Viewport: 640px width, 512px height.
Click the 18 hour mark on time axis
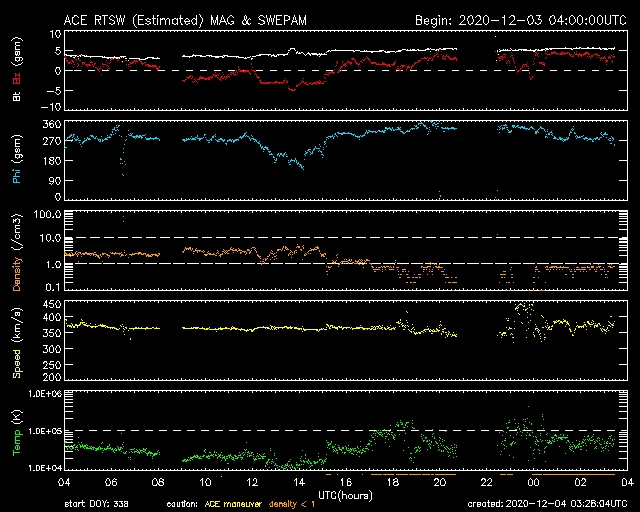393,482
